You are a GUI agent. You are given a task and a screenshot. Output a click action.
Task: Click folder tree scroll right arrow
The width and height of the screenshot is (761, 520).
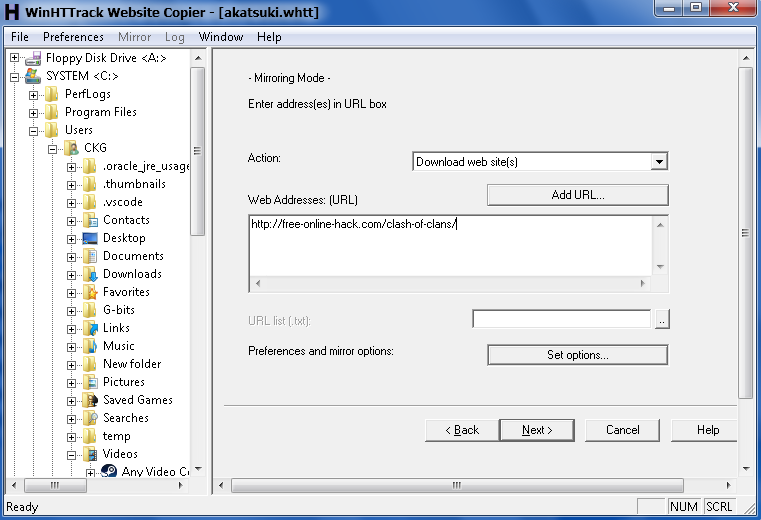(x=181, y=485)
